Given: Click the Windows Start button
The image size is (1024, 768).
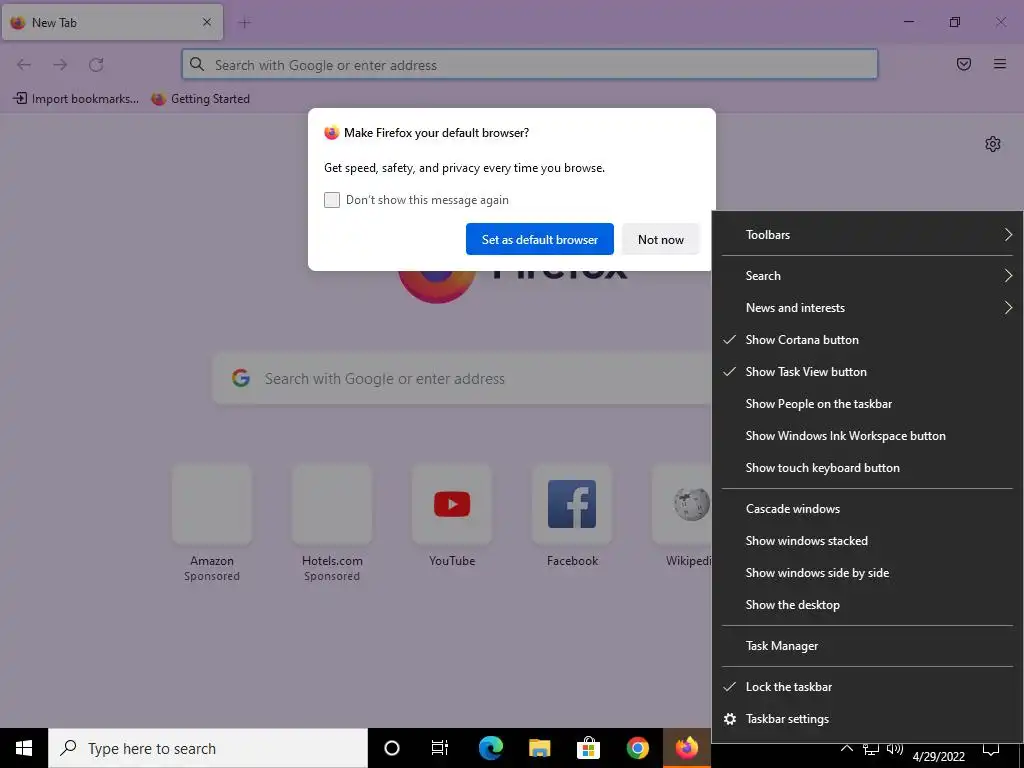Looking at the screenshot, I should point(24,748).
